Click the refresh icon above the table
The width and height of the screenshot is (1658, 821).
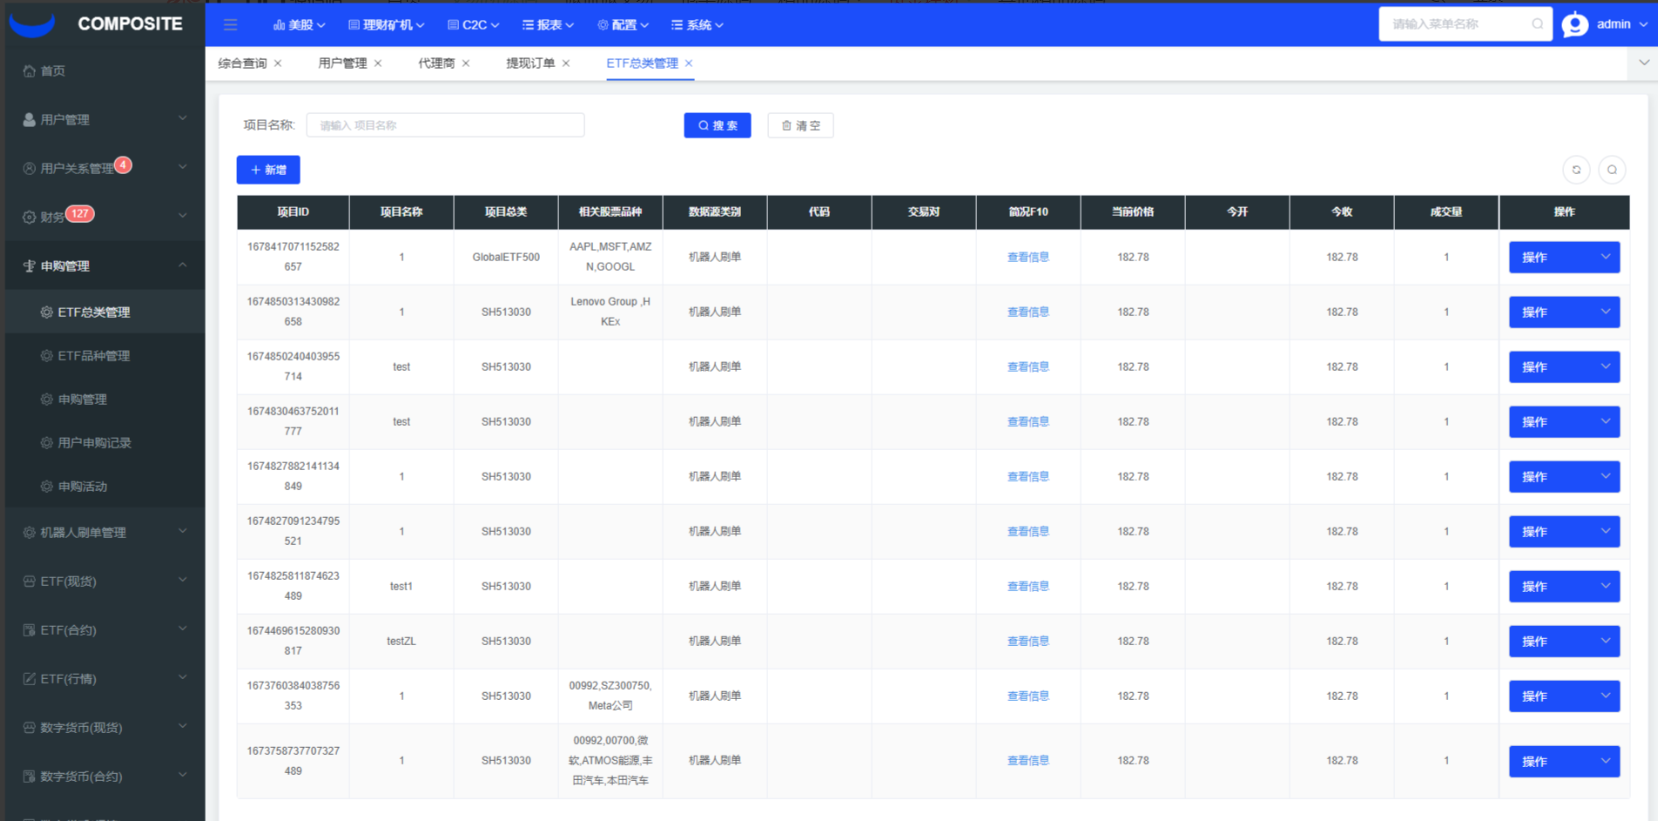(x=1576, y=170)
